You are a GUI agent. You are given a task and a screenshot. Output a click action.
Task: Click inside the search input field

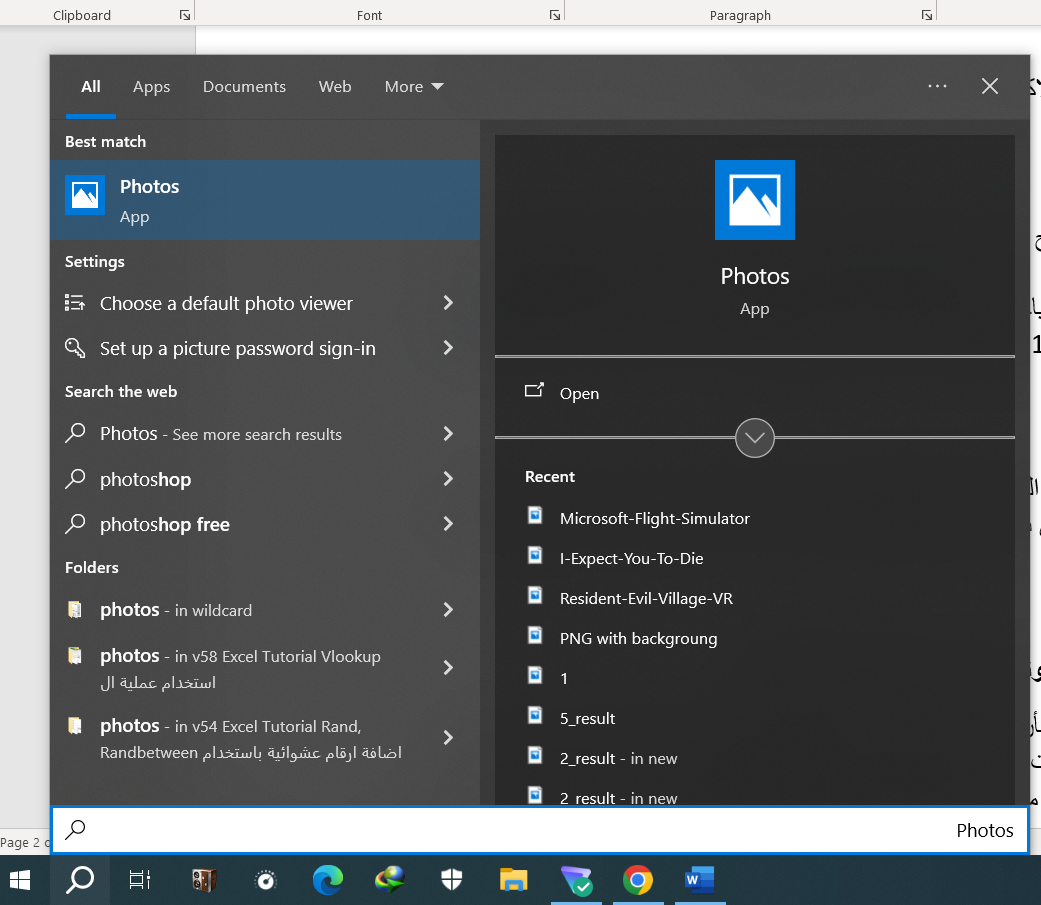coord(400,829)
